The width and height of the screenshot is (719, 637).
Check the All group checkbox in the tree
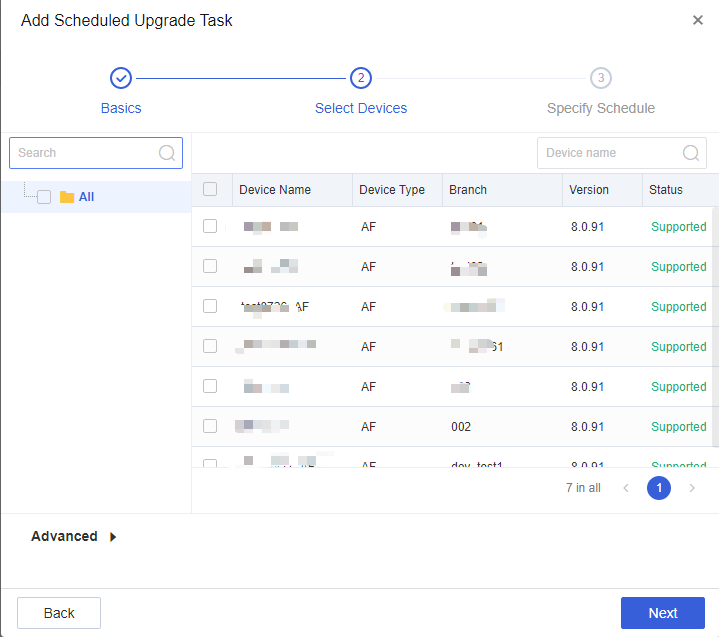tap(44, 197)
